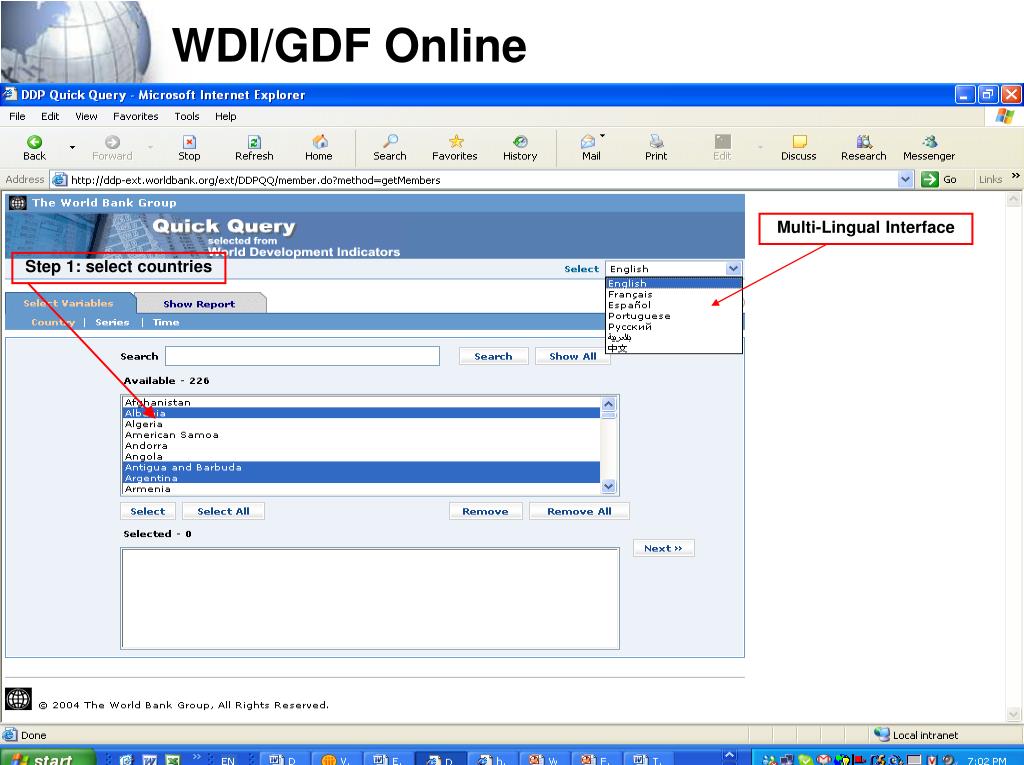Viewport: 1024px width, 765px height.
Task: Click the EN language indicator on the taskbar
Action: click(x=228, y=760)
